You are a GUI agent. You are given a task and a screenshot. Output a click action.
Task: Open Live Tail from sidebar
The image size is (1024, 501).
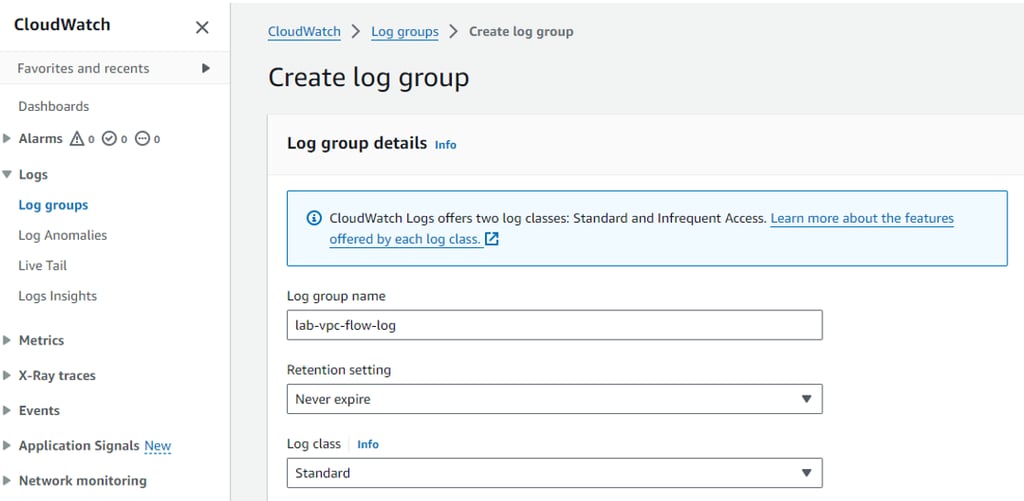tap(43, 265)
